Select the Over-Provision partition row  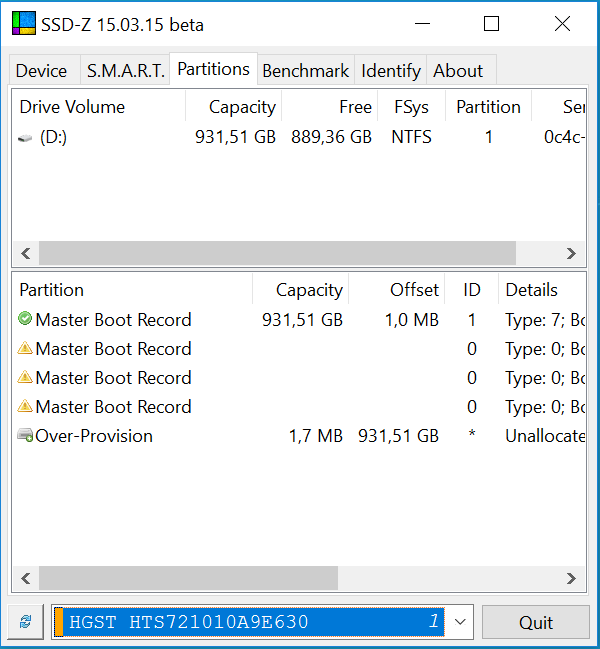[x=299, y=436]
